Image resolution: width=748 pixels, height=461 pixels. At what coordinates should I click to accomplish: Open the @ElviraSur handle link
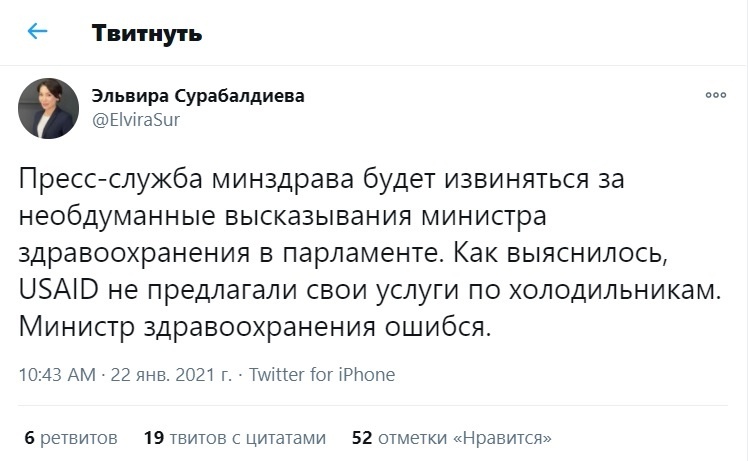coord(136,120)
